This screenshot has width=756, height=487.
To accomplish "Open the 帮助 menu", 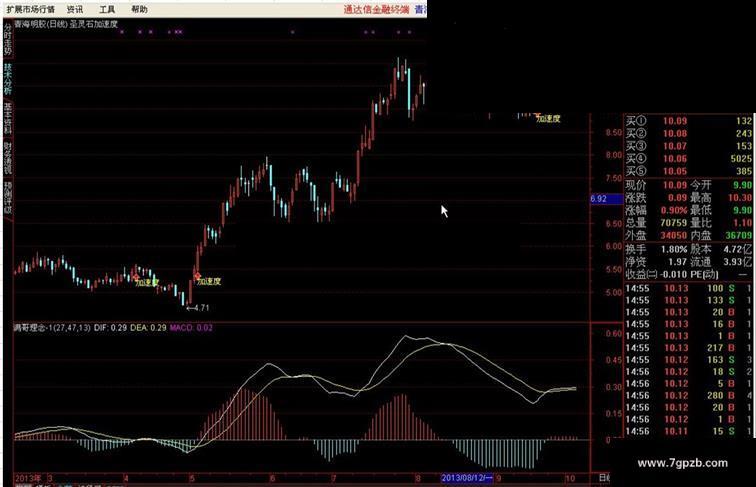I will pyautogui.click(x=139, y=9).
